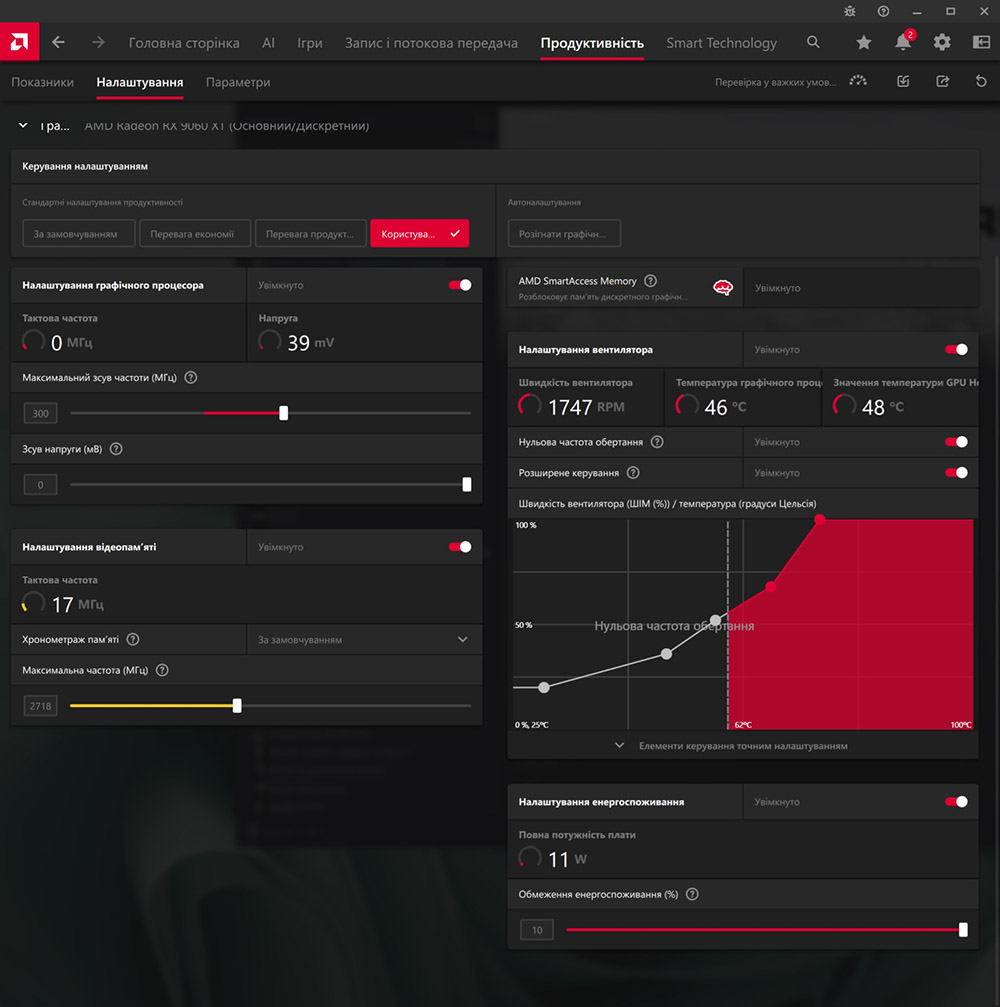Switch to Ігри tab

[x=310, y=43]
